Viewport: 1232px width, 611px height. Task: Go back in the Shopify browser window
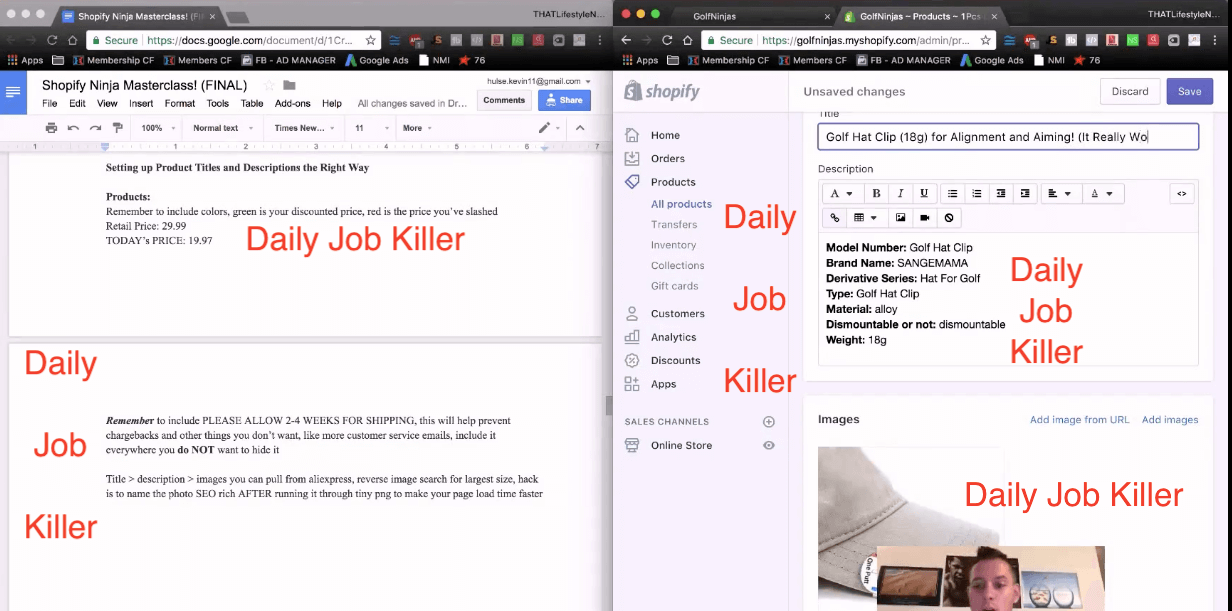(x=625, y=40)
